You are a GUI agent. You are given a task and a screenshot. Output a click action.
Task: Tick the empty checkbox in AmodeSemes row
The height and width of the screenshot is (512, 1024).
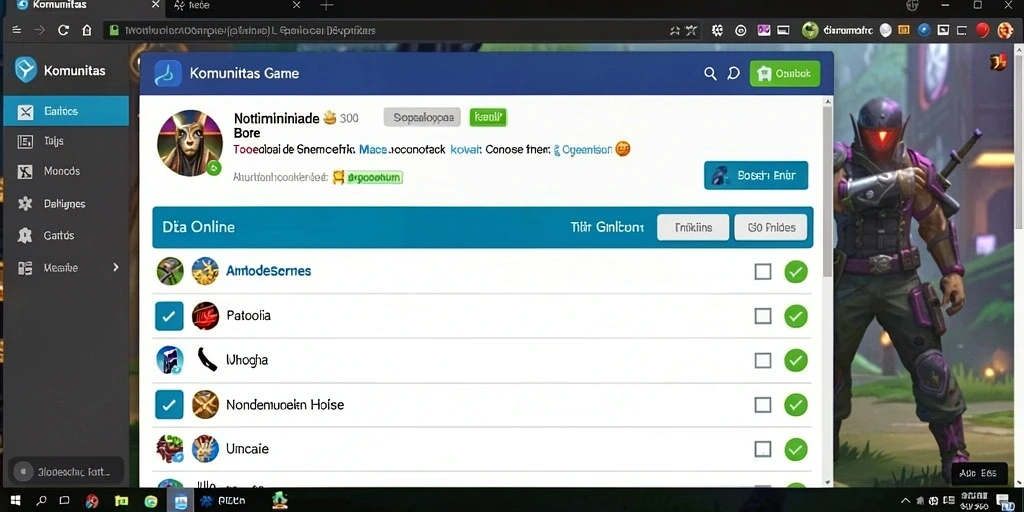pos(763,271)
